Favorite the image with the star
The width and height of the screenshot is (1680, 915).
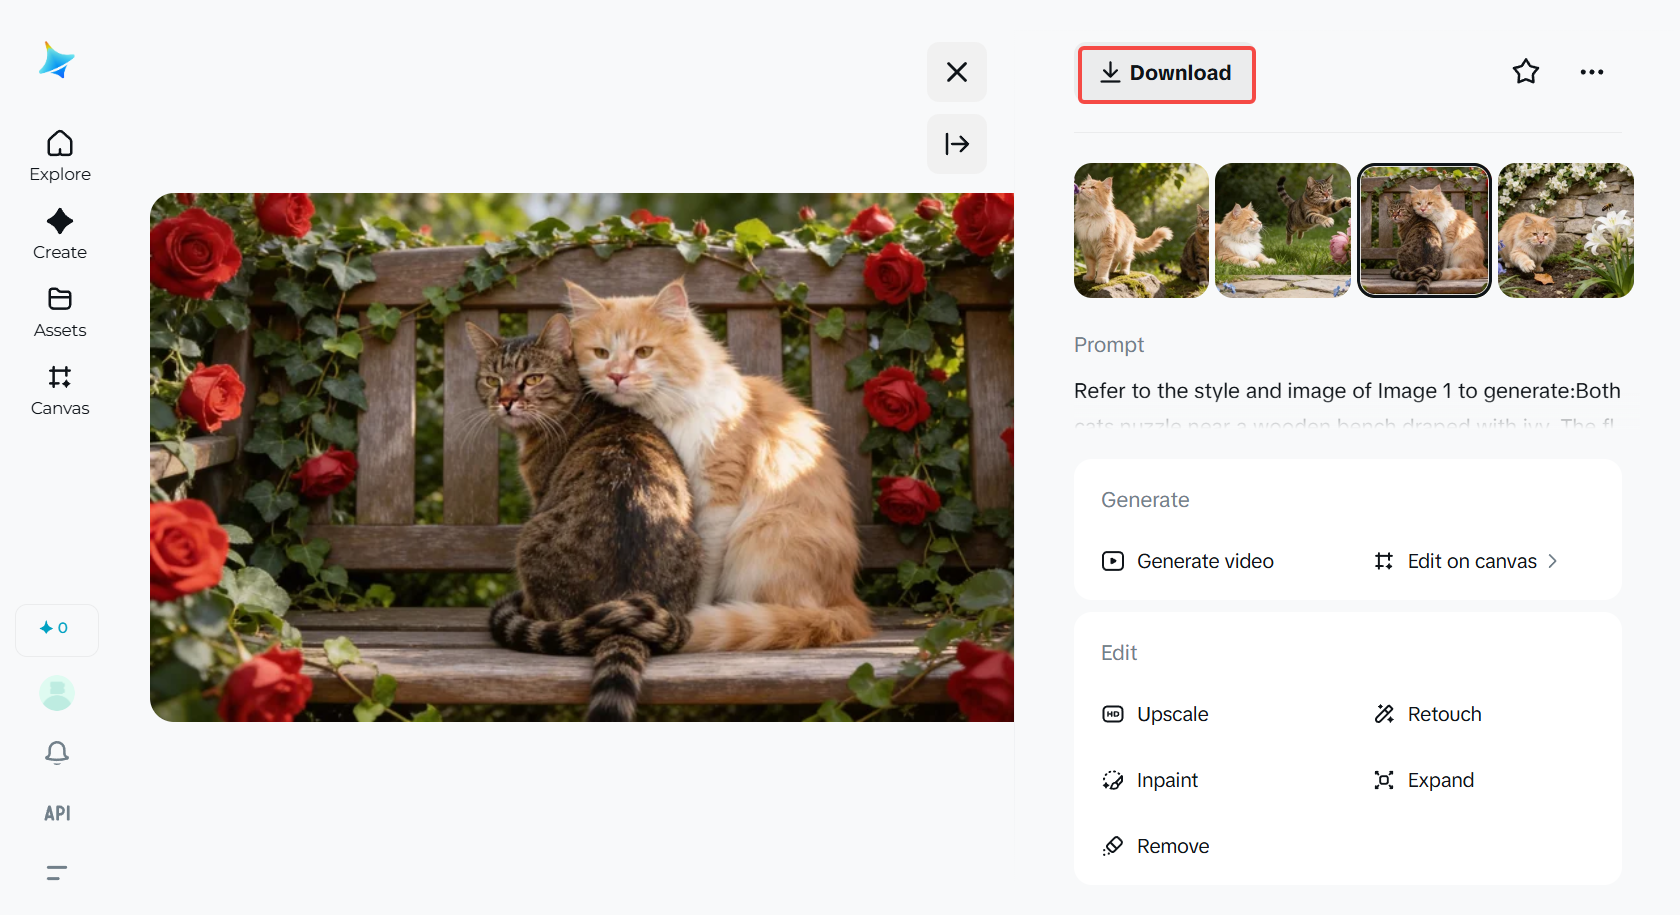coord(1526,72)
